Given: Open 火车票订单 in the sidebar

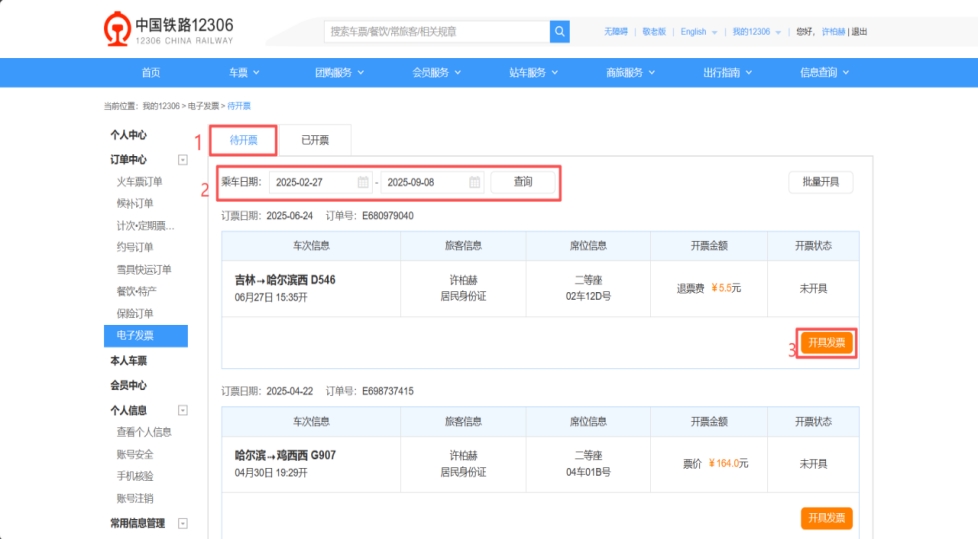Looking at the screenshot, I should point(140,182).
